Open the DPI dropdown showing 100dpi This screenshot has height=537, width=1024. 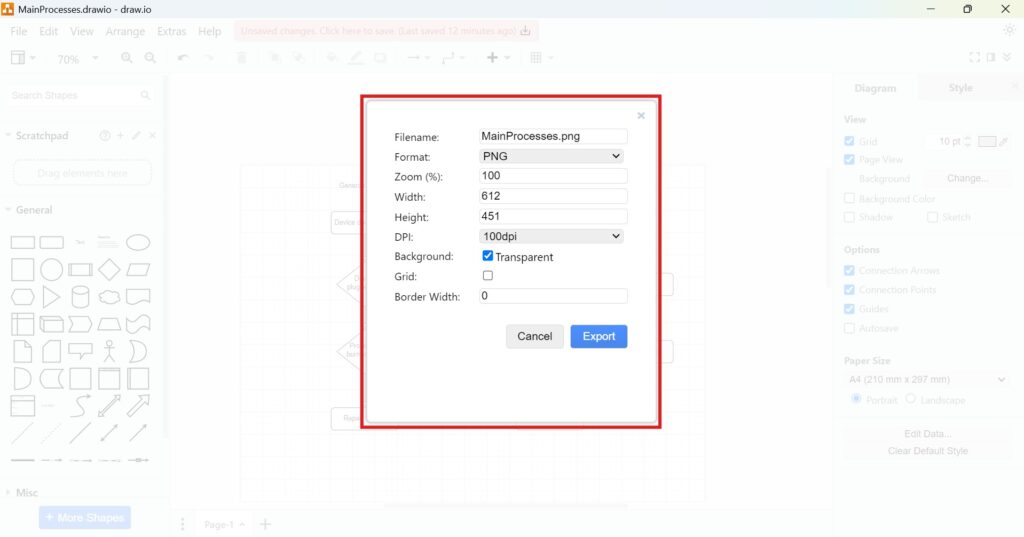[551, 236]
